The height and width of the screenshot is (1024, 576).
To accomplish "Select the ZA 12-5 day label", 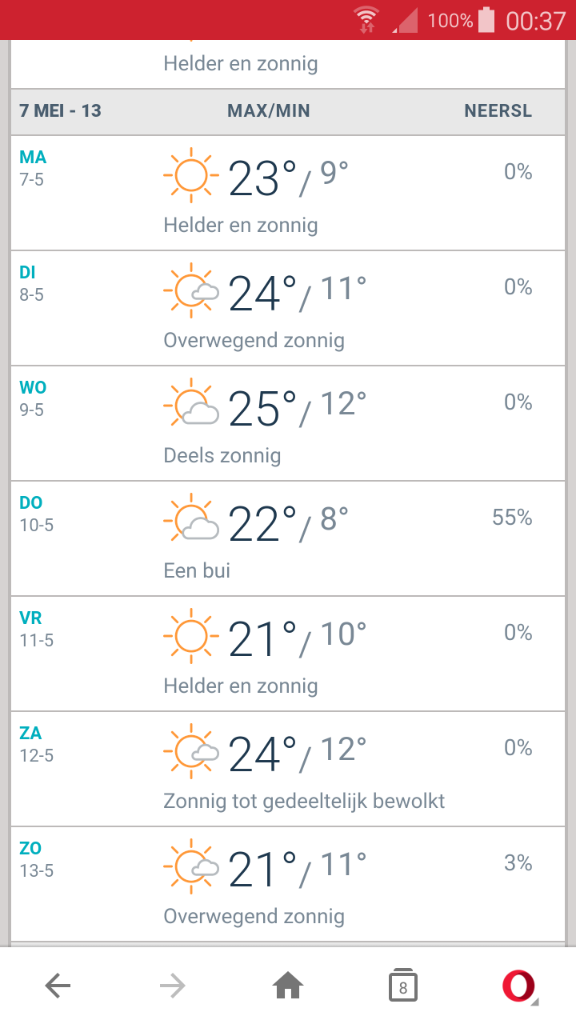I will click(37, 744).
